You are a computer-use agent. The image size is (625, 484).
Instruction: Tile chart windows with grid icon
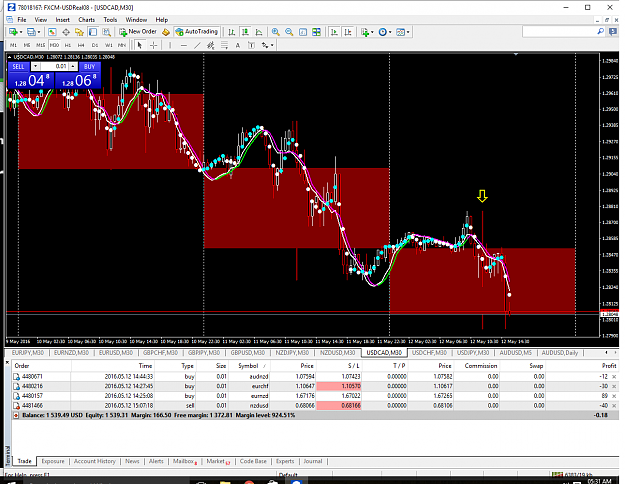click(x=316, y=32)
